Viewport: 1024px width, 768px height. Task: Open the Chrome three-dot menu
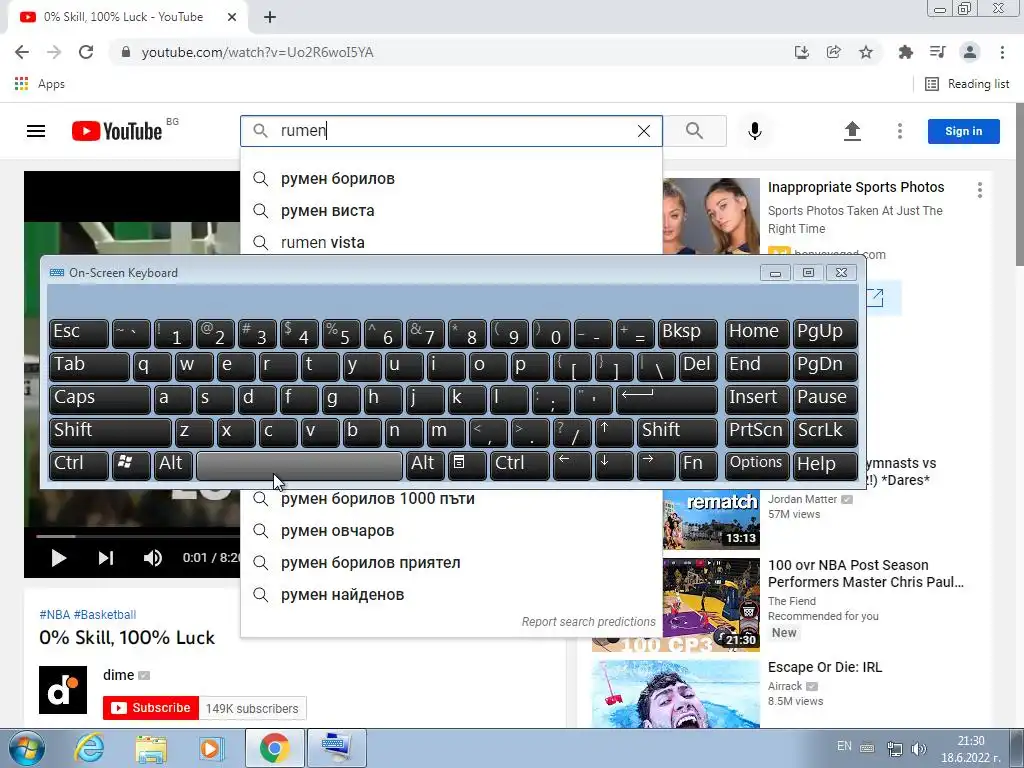point(1002,52)
